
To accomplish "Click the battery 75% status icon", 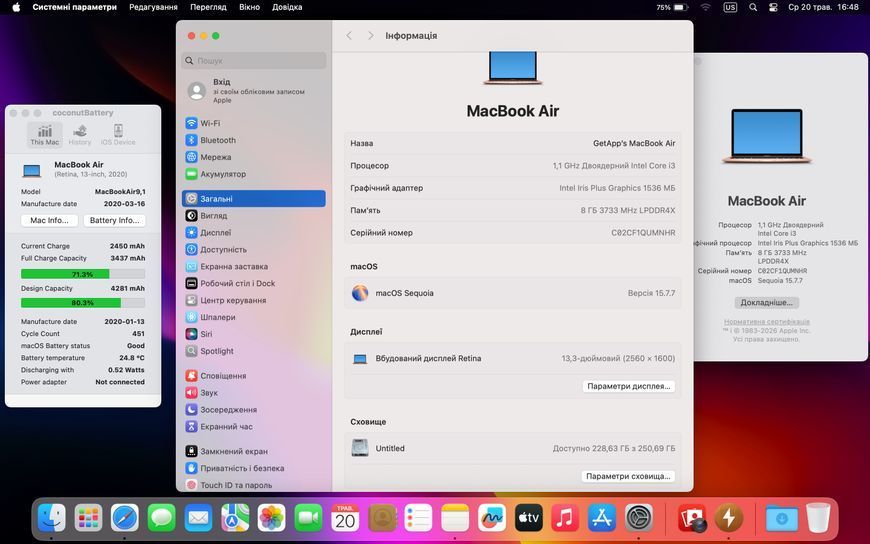I will click(672, 7).
